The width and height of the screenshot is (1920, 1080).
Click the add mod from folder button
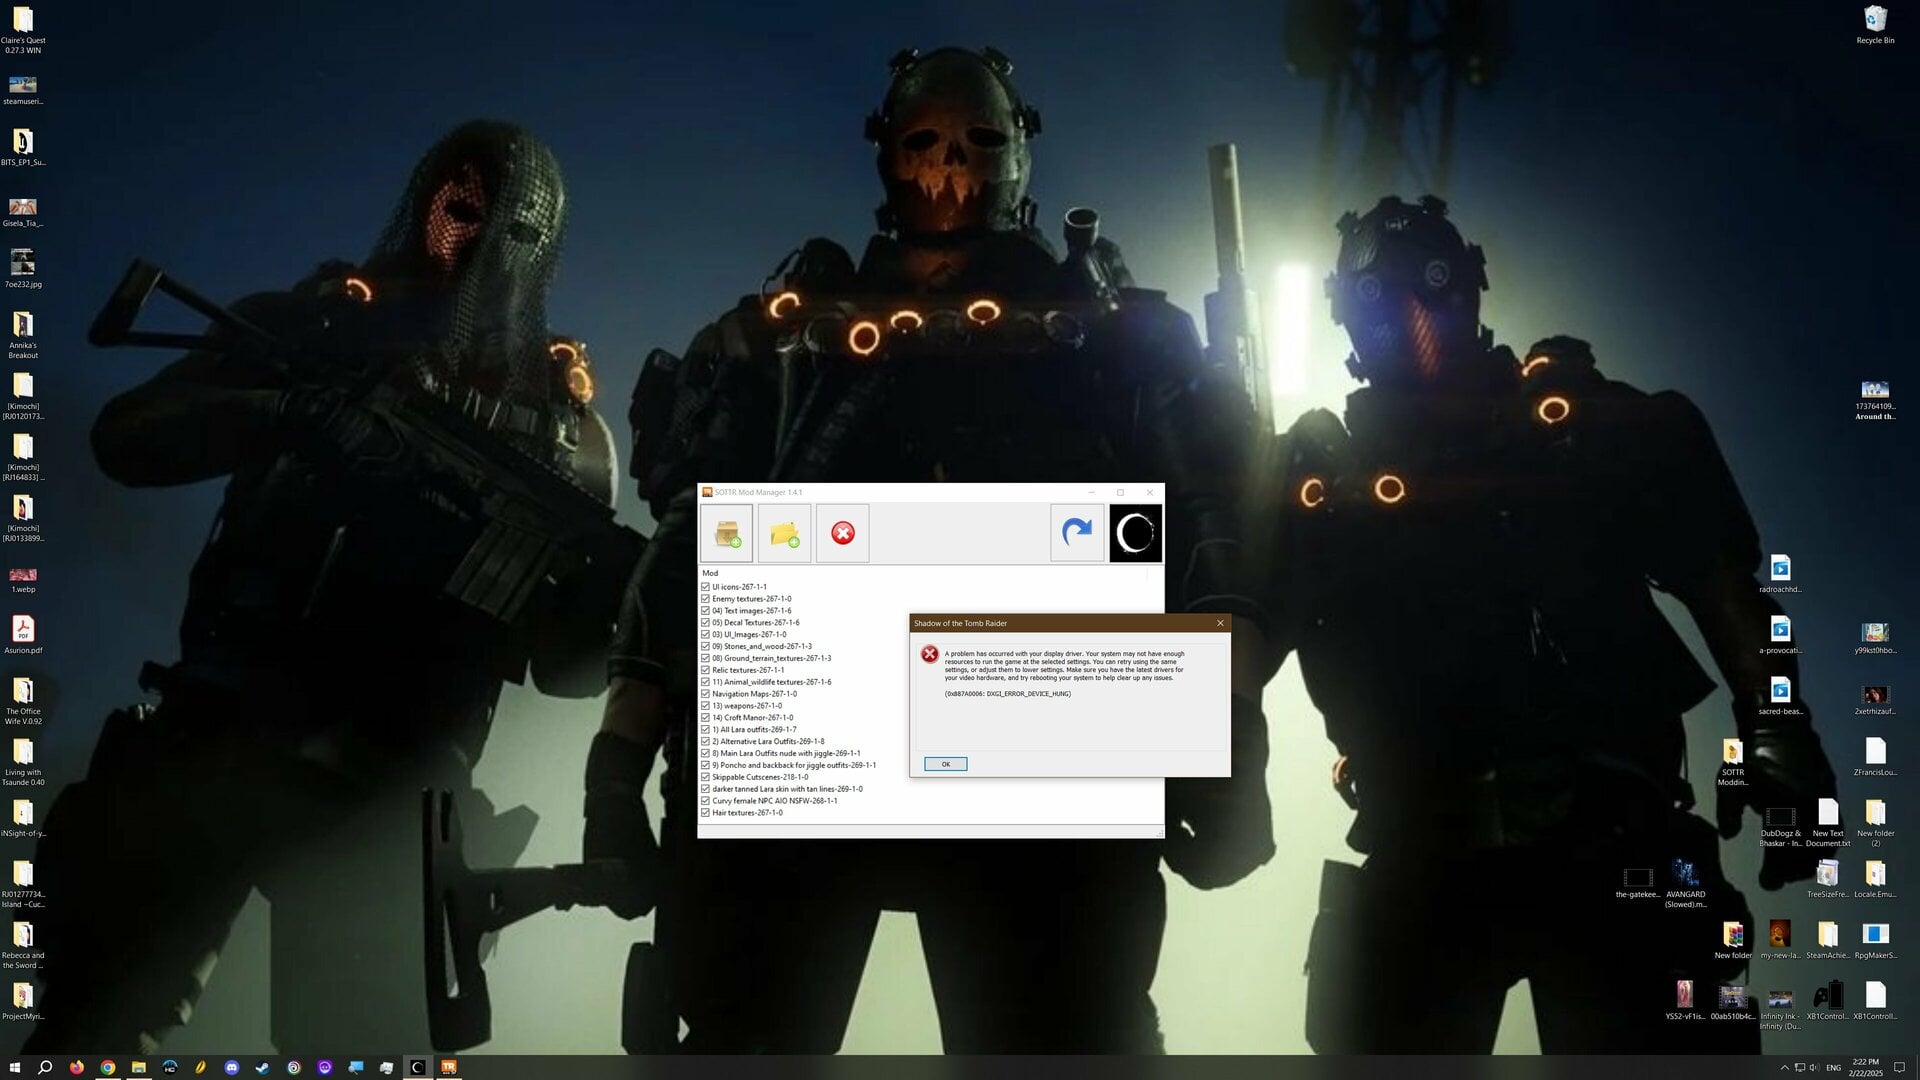[784, 533]
